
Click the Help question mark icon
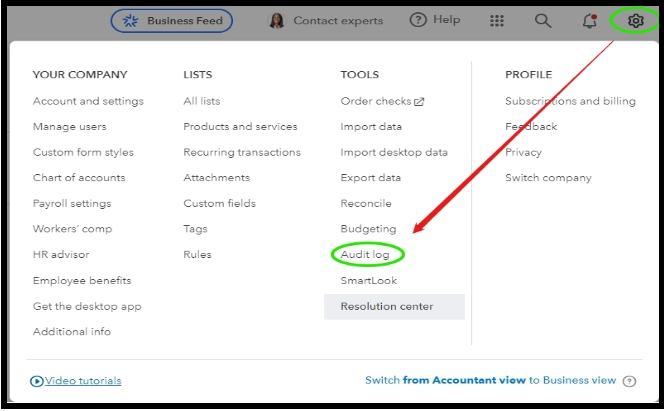[418, 20]
